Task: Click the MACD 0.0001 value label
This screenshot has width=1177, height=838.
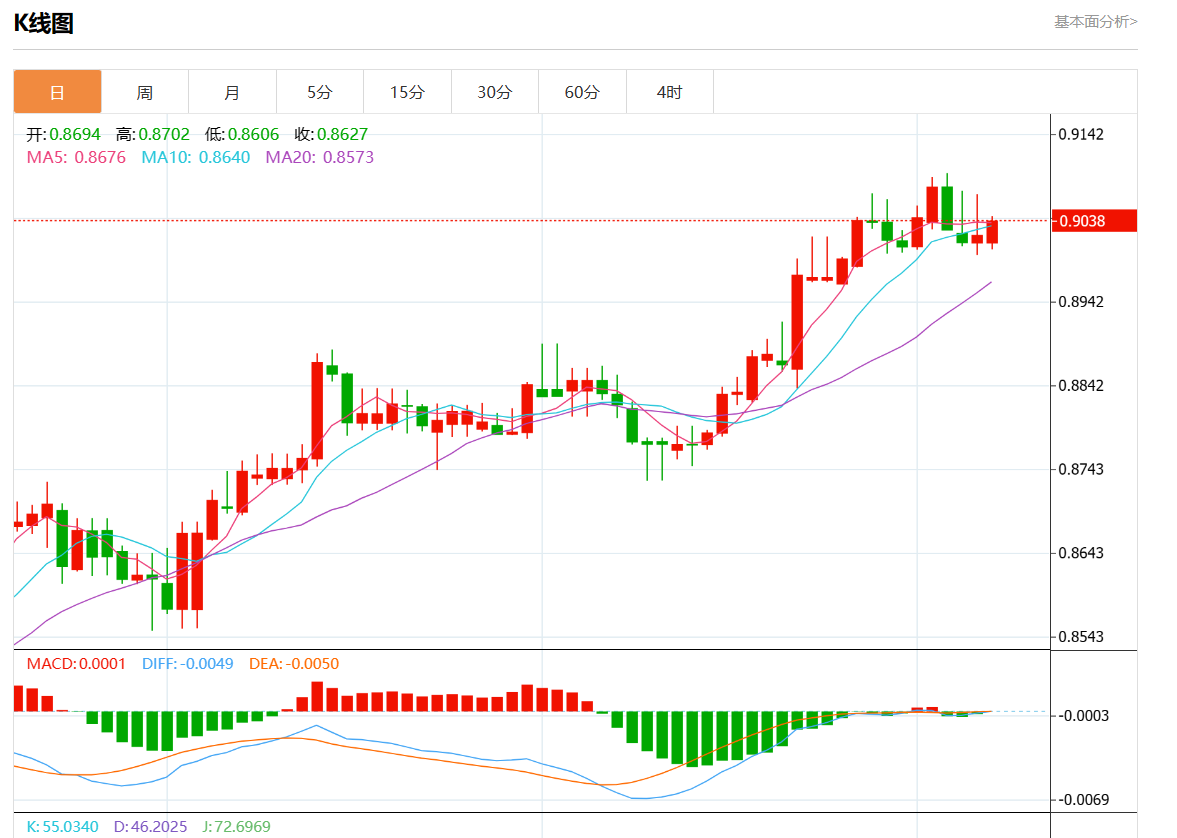Action: click(x=76, y=664)
